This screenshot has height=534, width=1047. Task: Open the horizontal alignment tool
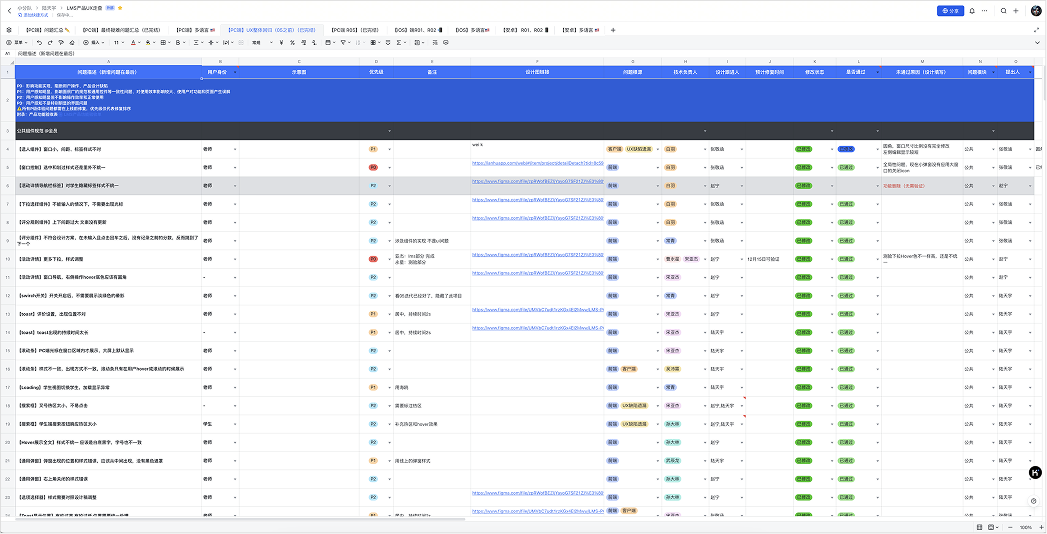pos(196,42)
